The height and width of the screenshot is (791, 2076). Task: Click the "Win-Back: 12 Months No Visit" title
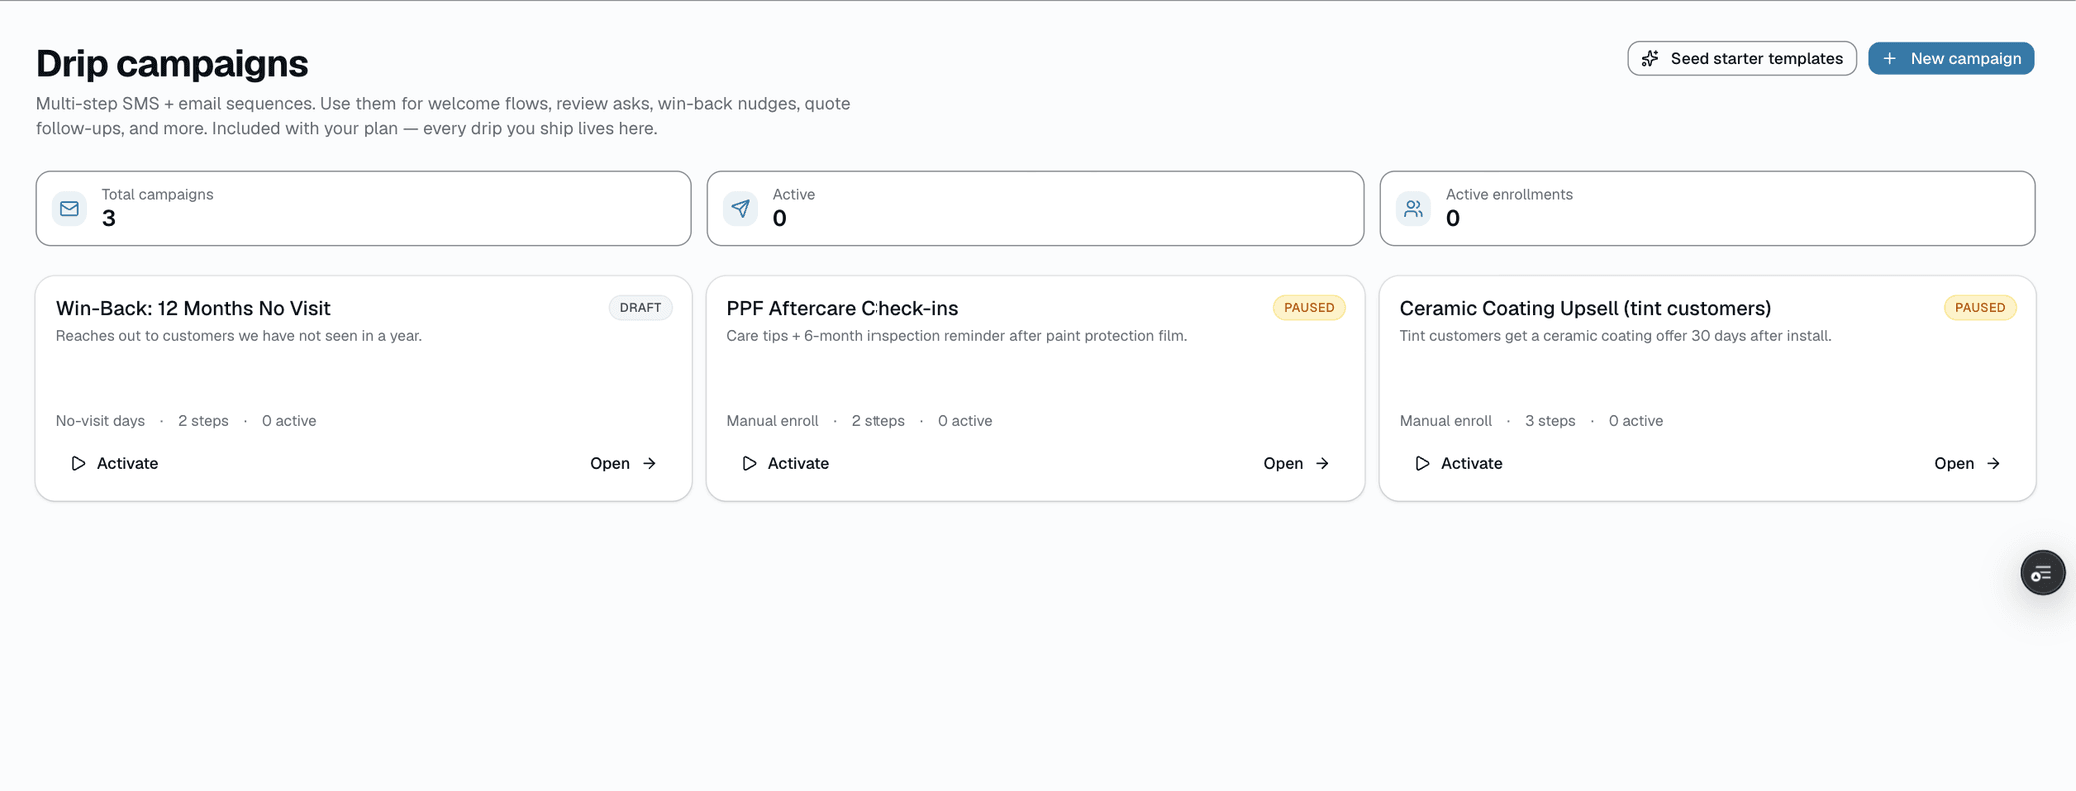193,308
